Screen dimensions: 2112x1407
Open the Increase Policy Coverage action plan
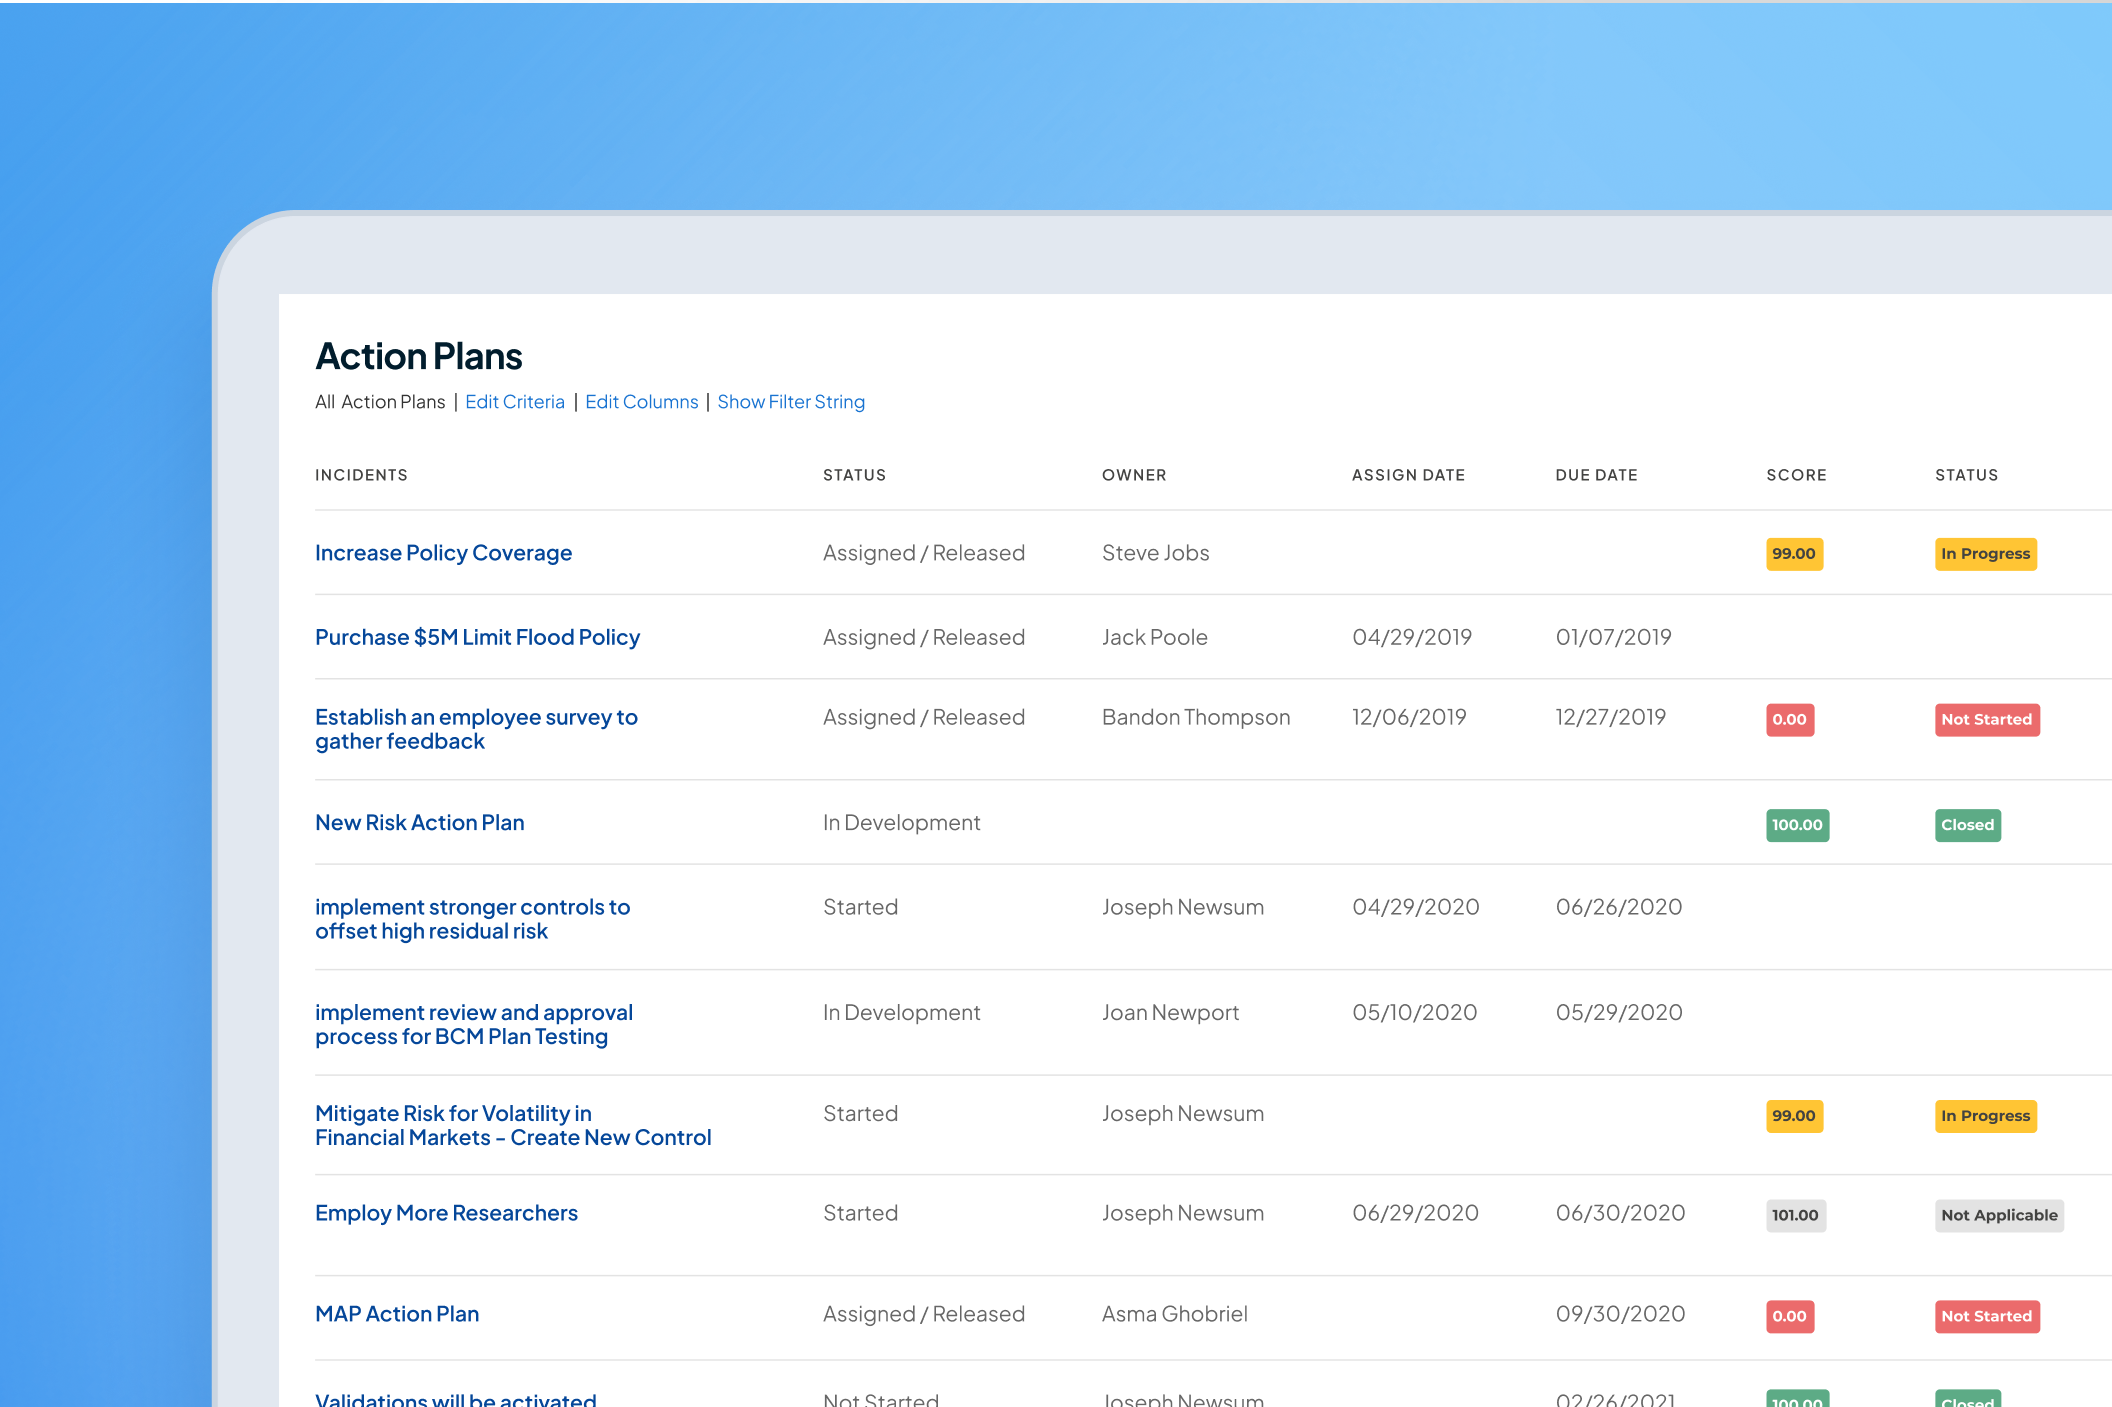[x=443, y=553]
